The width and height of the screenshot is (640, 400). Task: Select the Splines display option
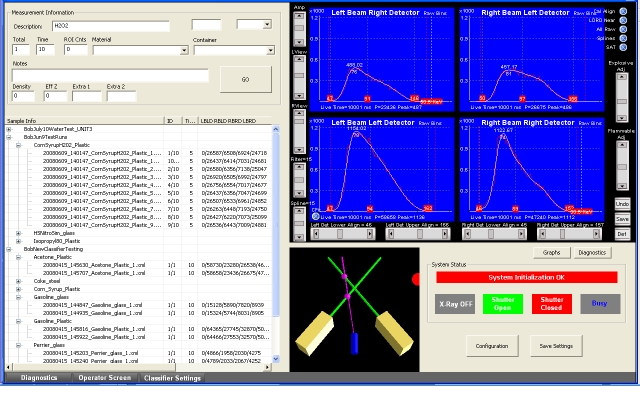(x=624, y=39)
